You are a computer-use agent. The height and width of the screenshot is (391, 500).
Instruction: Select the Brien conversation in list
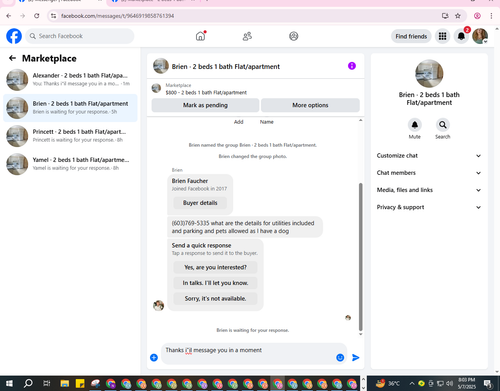(x=70, y=108)
